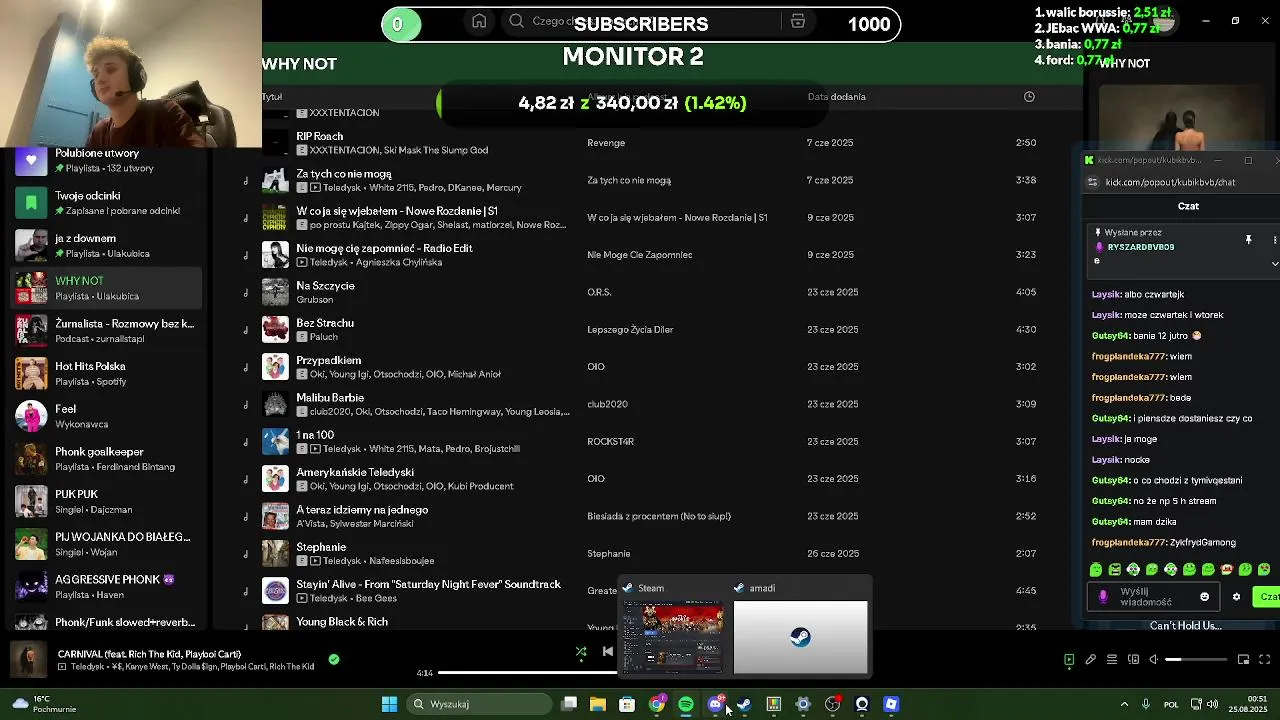Go to Spotify Home icon

pos(479,21)
